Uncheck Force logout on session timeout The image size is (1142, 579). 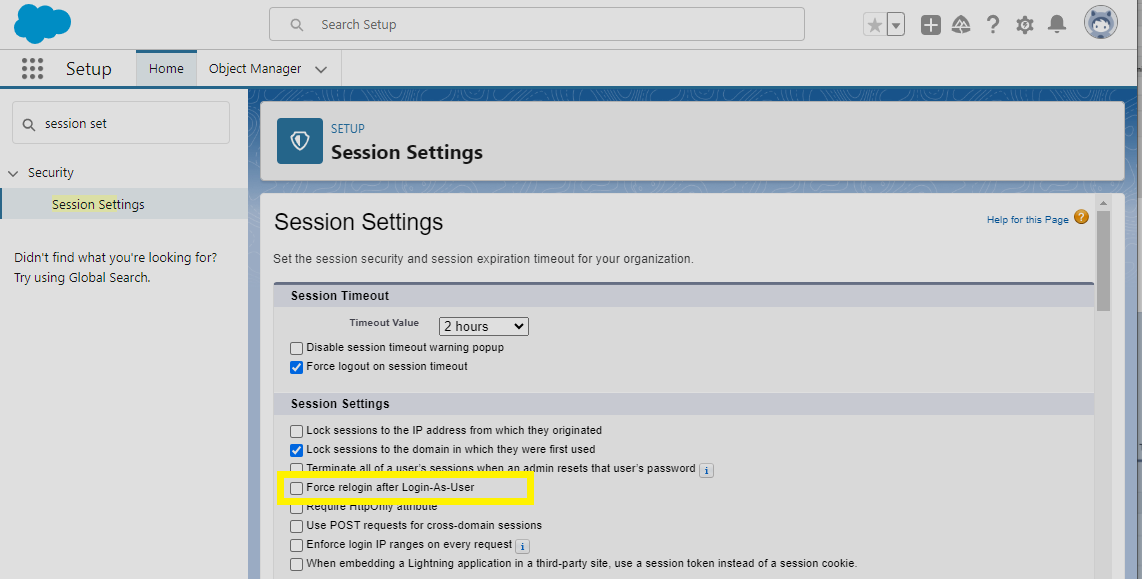(296, 367)
